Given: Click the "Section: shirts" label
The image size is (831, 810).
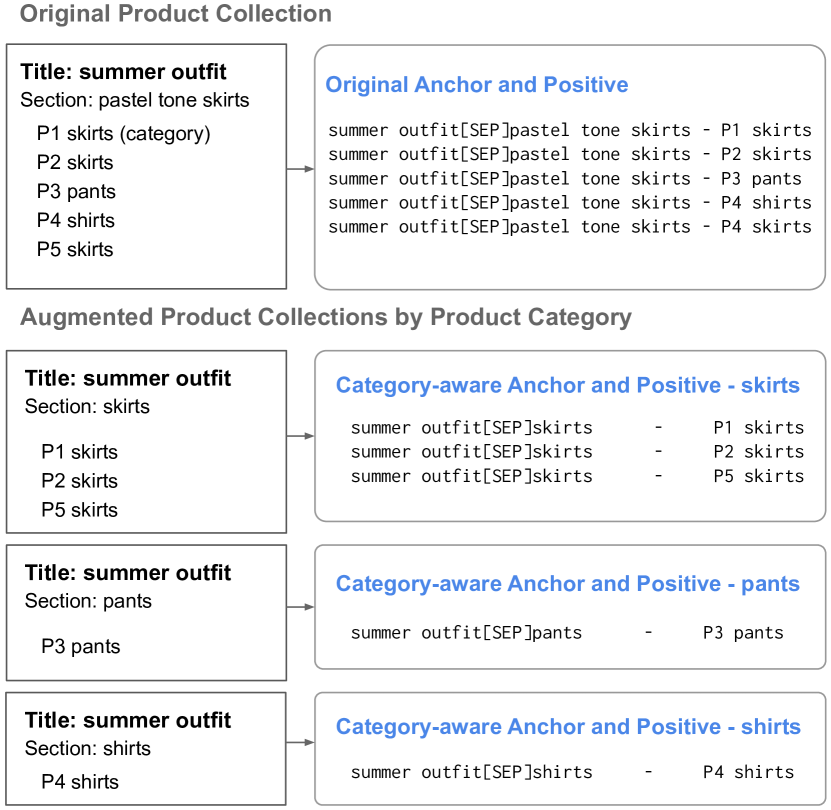Looking at the screenshot, I should click(x=88, y=748).
